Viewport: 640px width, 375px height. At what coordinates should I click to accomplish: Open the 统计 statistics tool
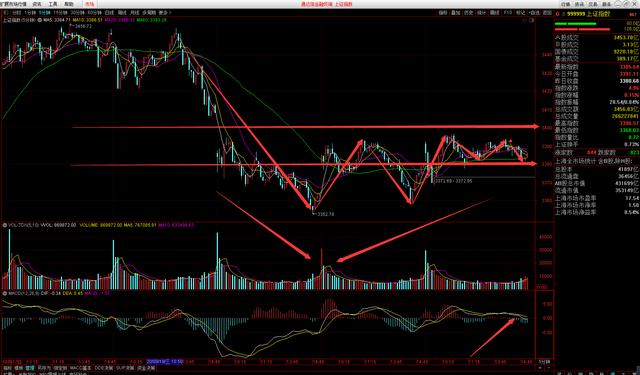482,13
